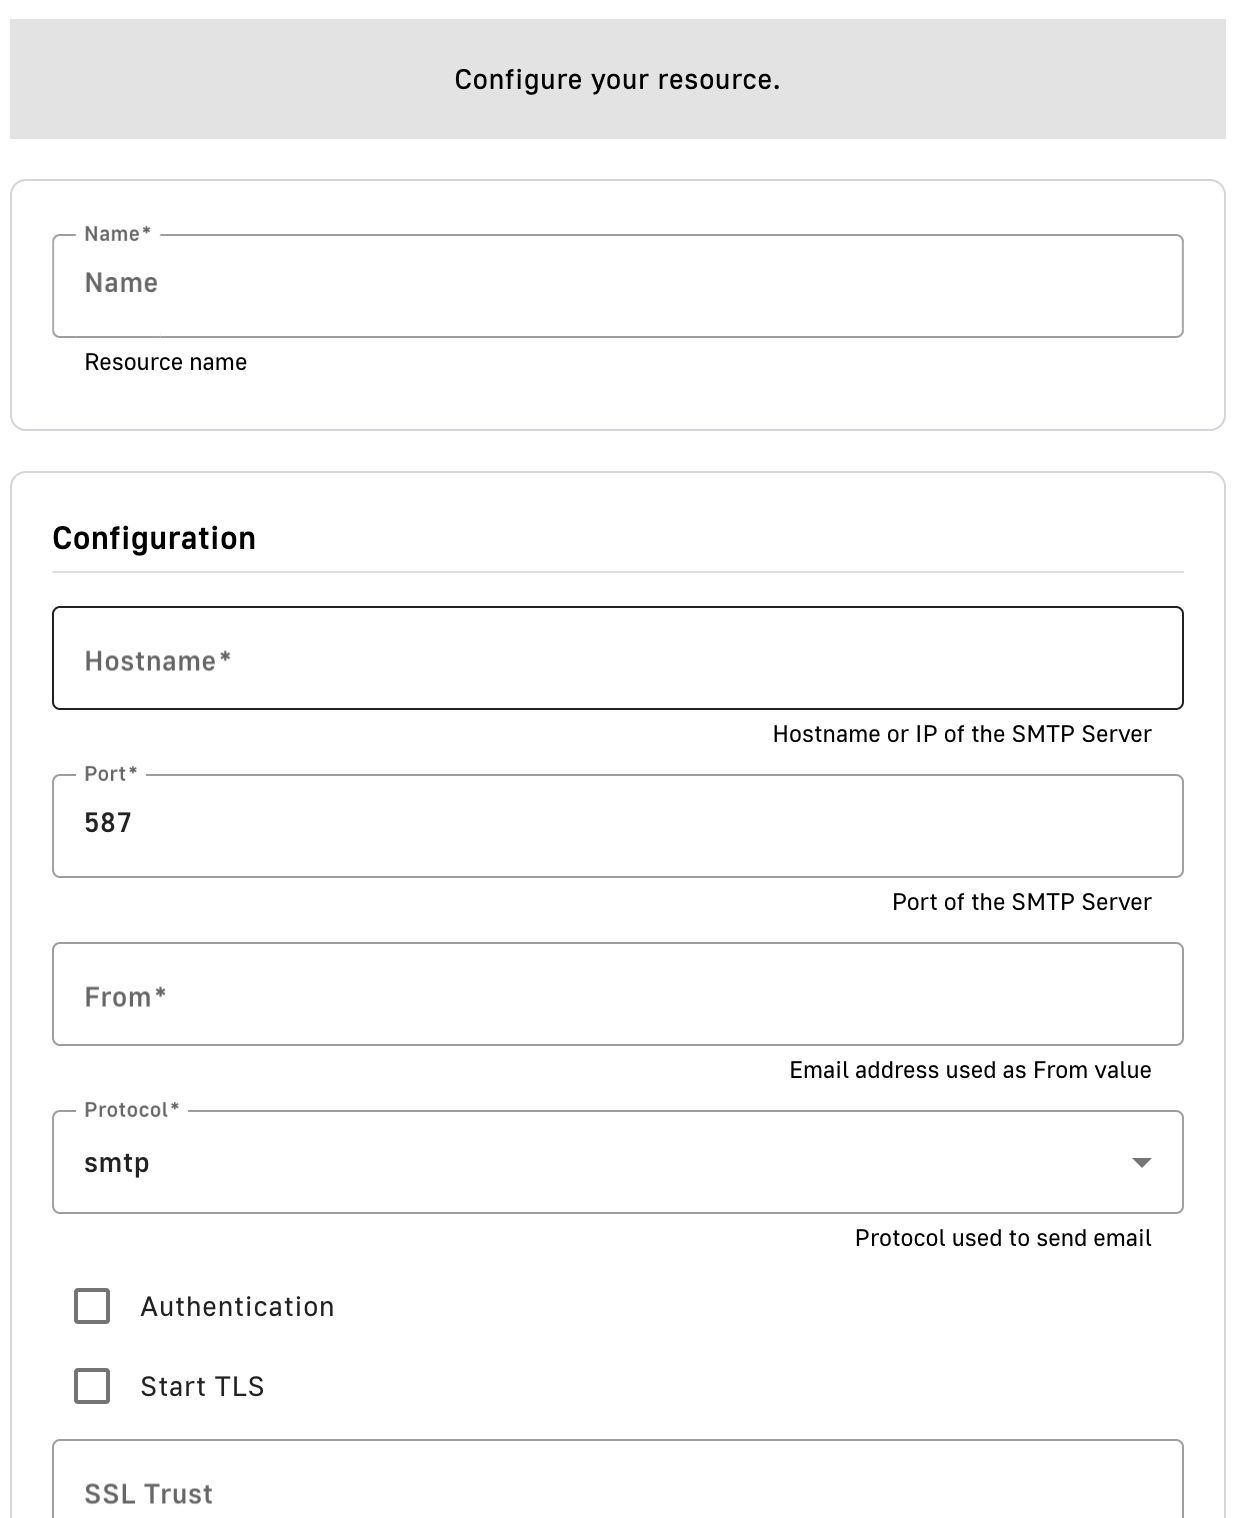Click the SSL Trust input field

617,1490
